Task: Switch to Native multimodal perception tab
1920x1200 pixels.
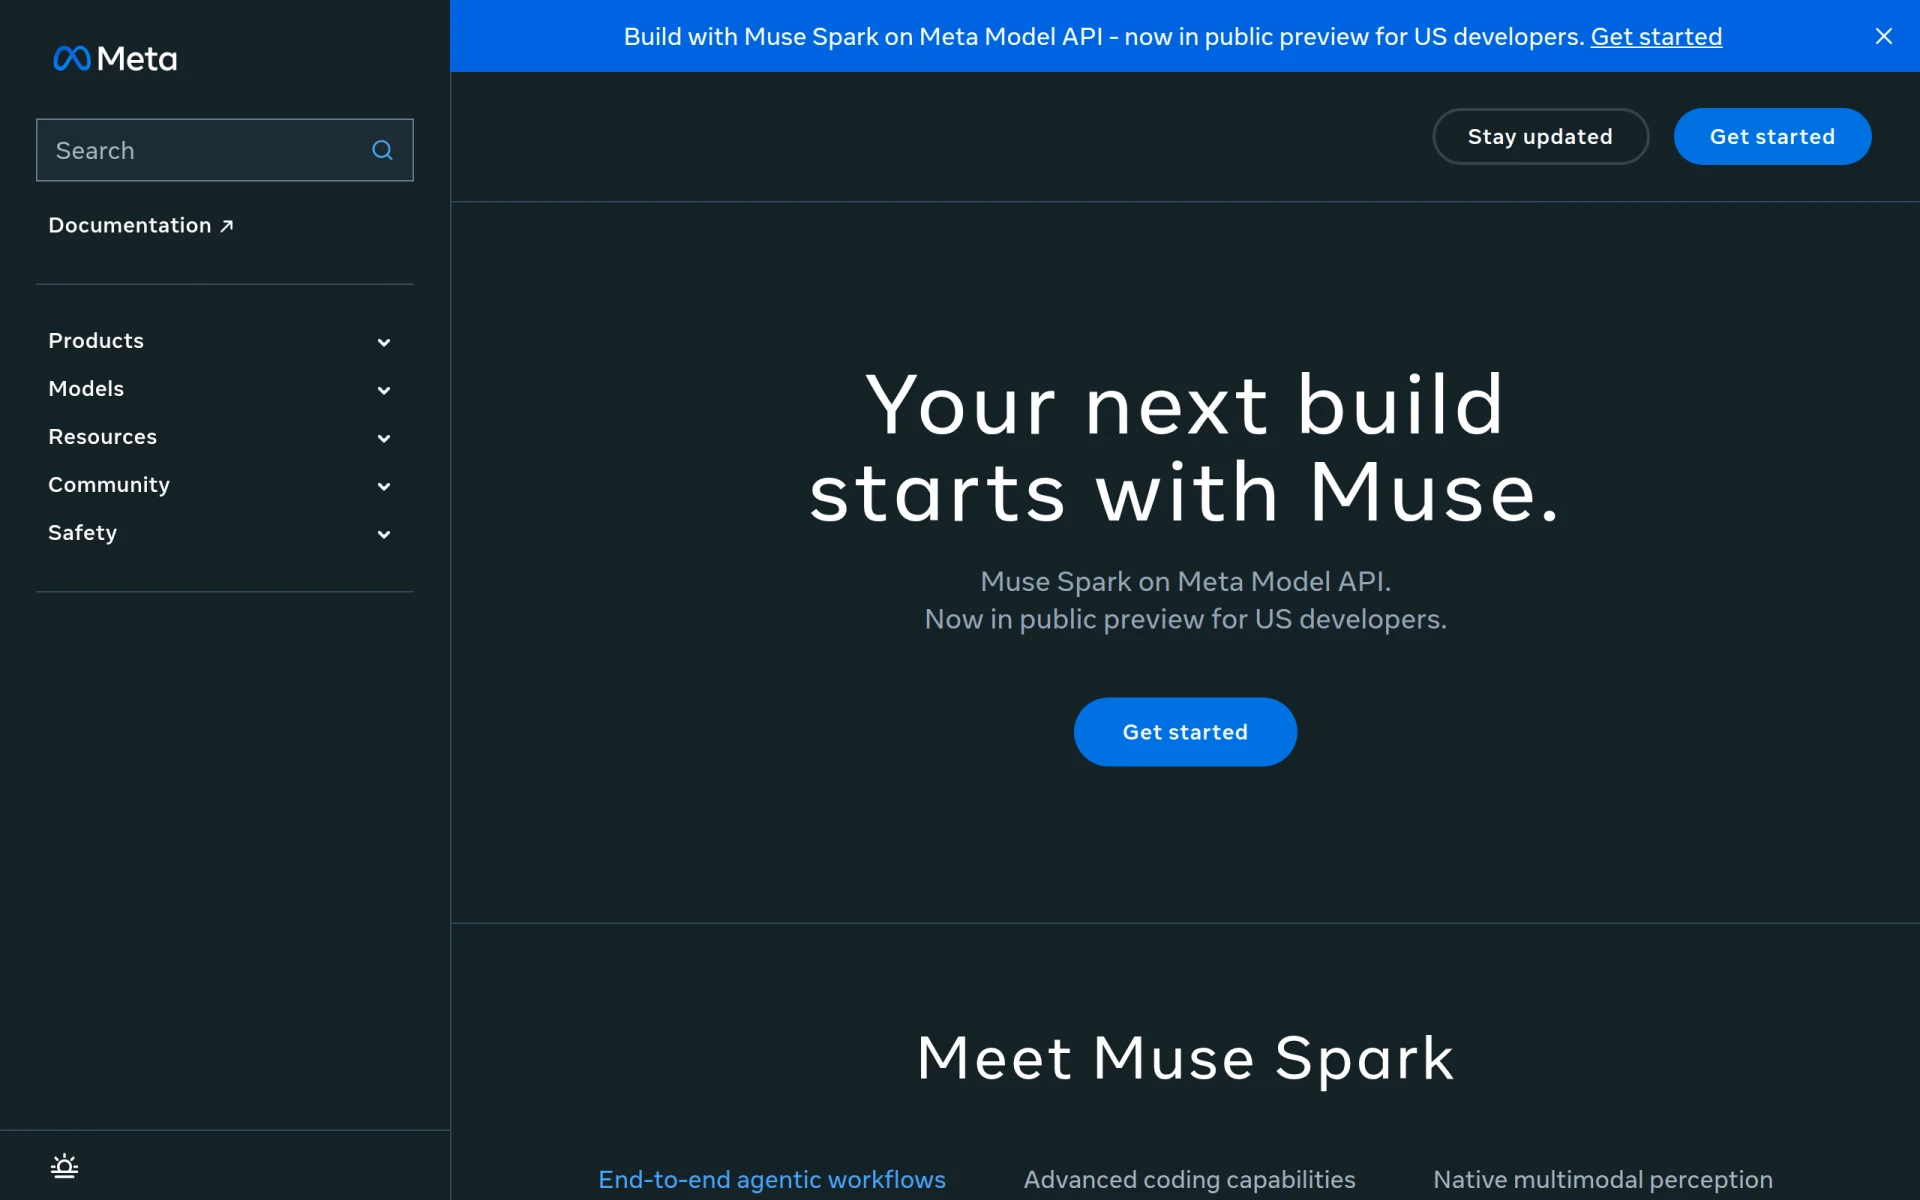Action: (x=1603, y=1180)
